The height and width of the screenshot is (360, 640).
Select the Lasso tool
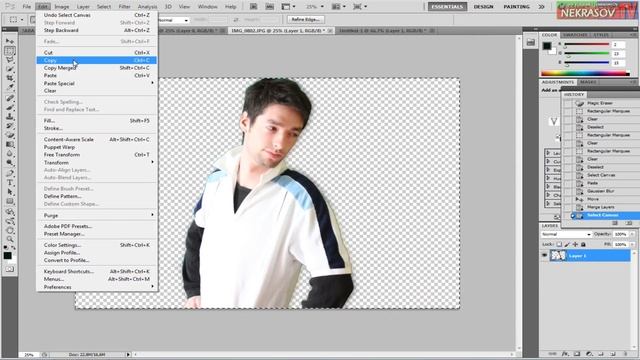10,60
